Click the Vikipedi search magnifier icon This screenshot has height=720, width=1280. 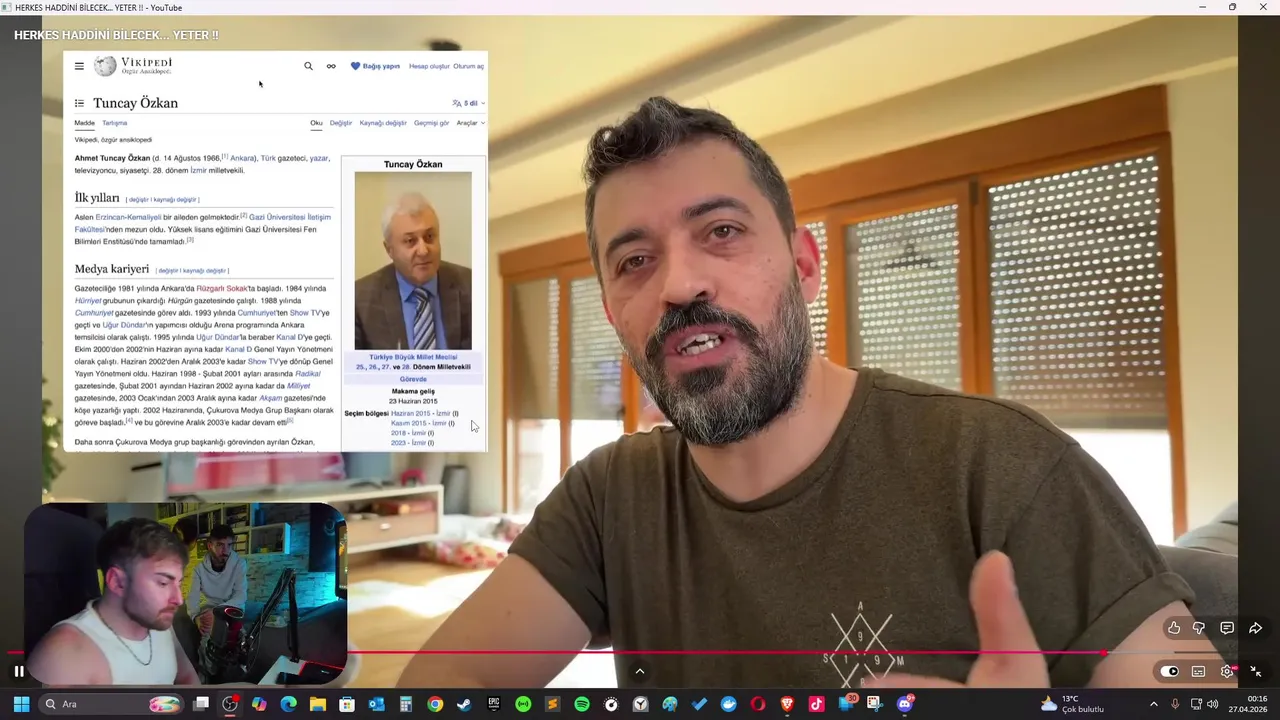click(308, 66)
